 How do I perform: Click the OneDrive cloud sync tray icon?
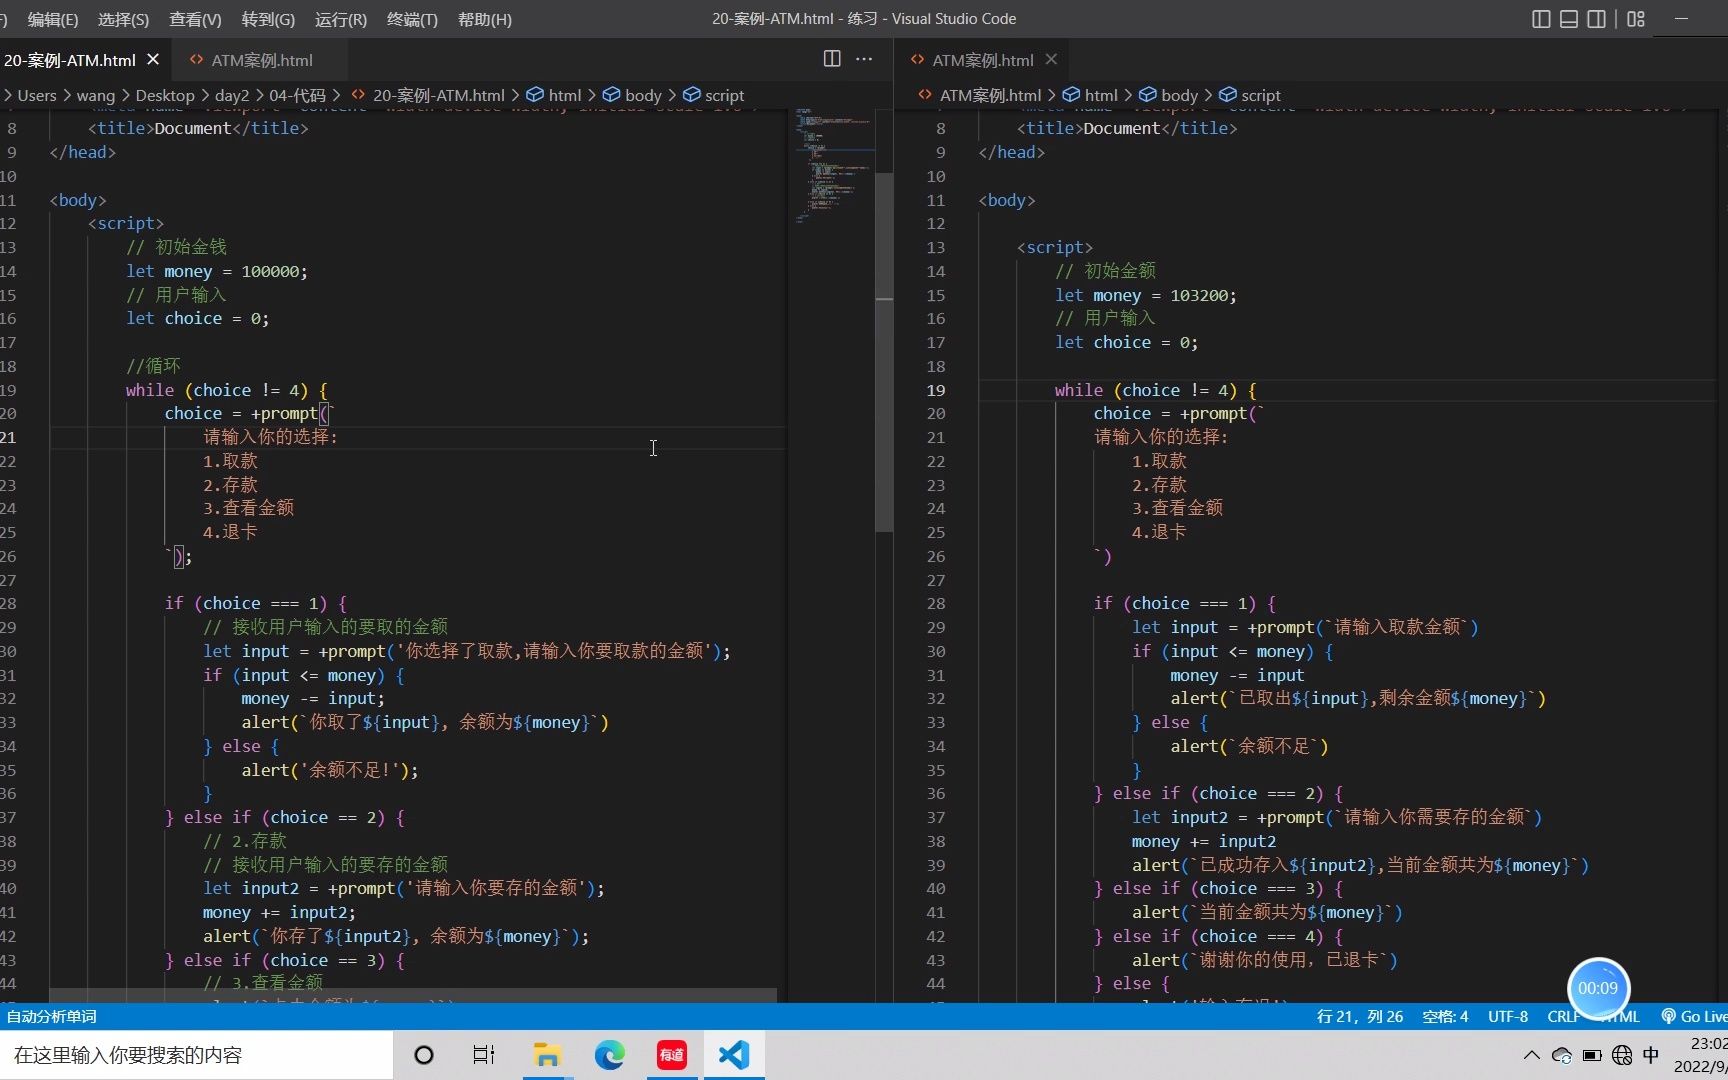[1562, 1055]
